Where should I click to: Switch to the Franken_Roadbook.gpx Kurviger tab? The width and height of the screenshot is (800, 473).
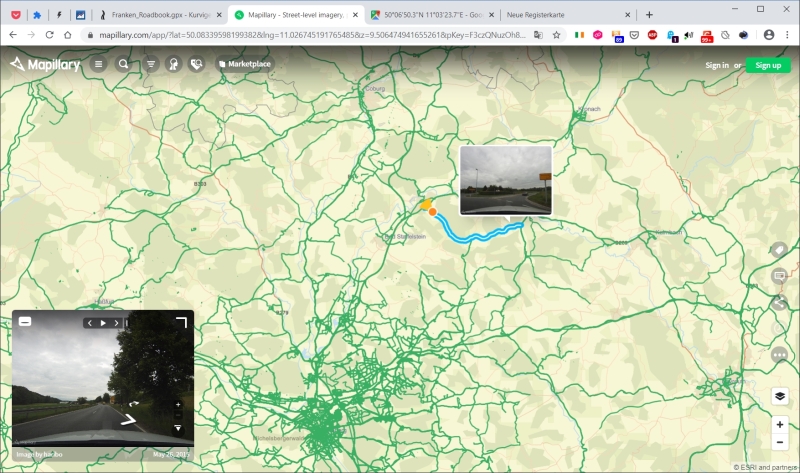tap(161, 15)
